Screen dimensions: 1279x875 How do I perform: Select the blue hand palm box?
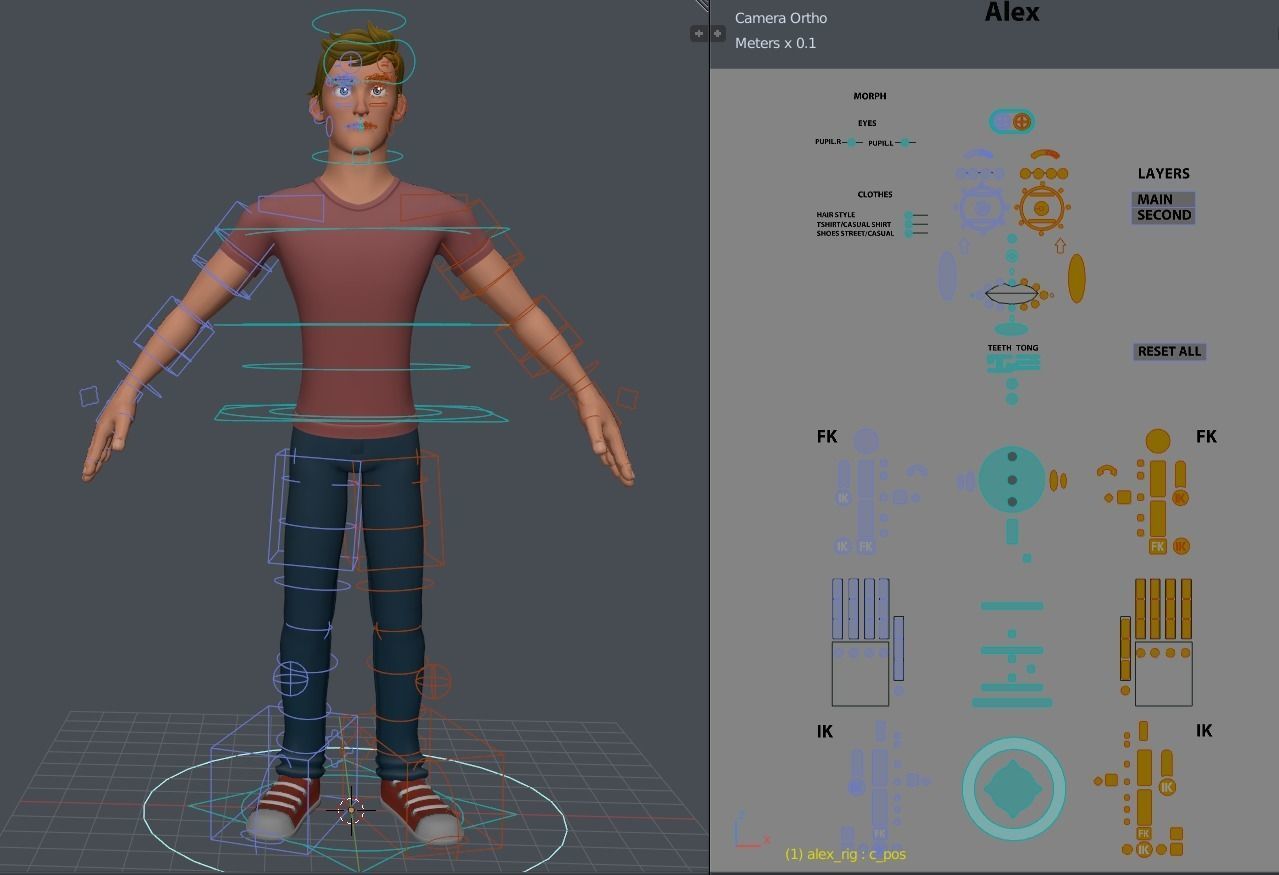click(860, 674)
